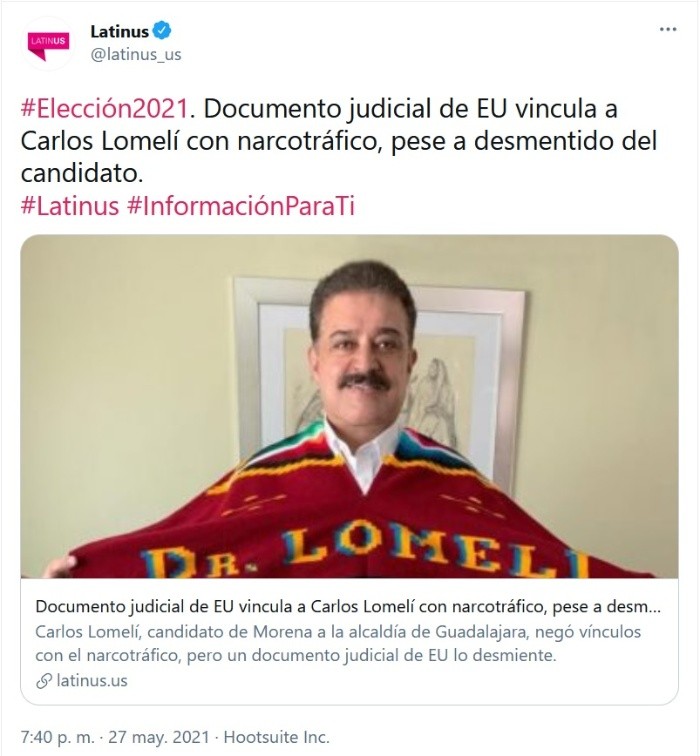This screenshot has width=700, height=756.
Task: Click the tweet body text
Action: tap(339, 141)
